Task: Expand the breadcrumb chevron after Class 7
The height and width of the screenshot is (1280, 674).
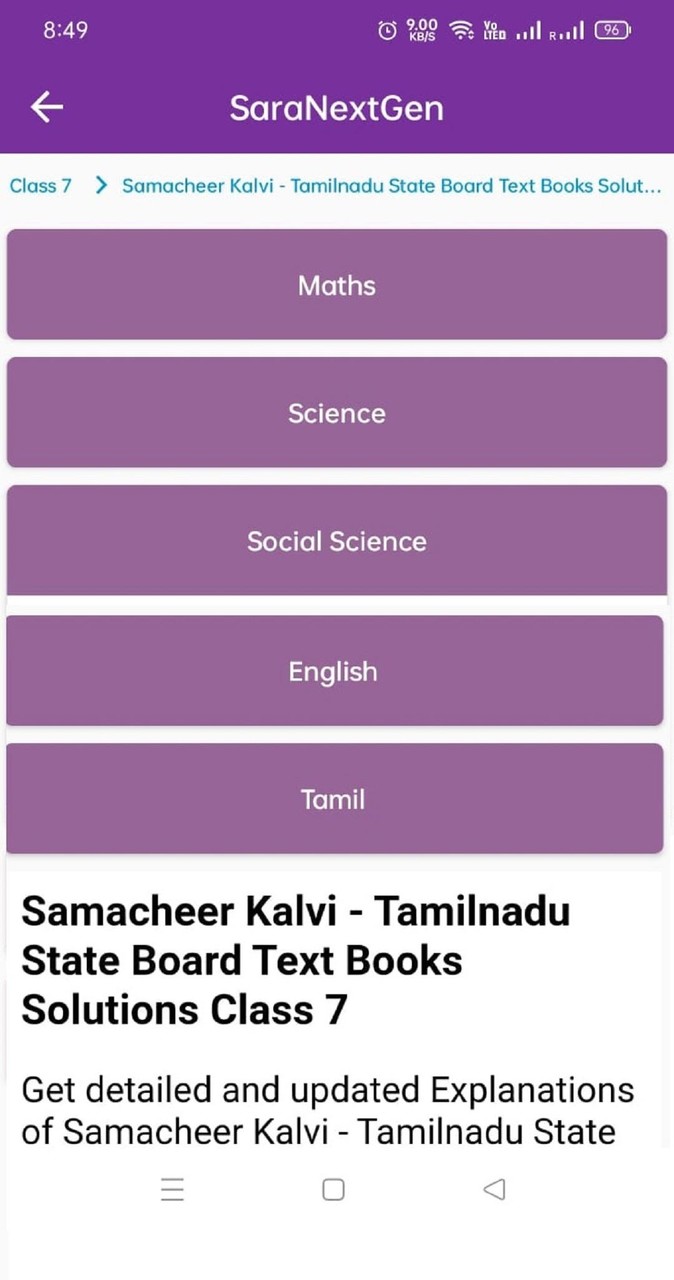Action: [100, 185]
